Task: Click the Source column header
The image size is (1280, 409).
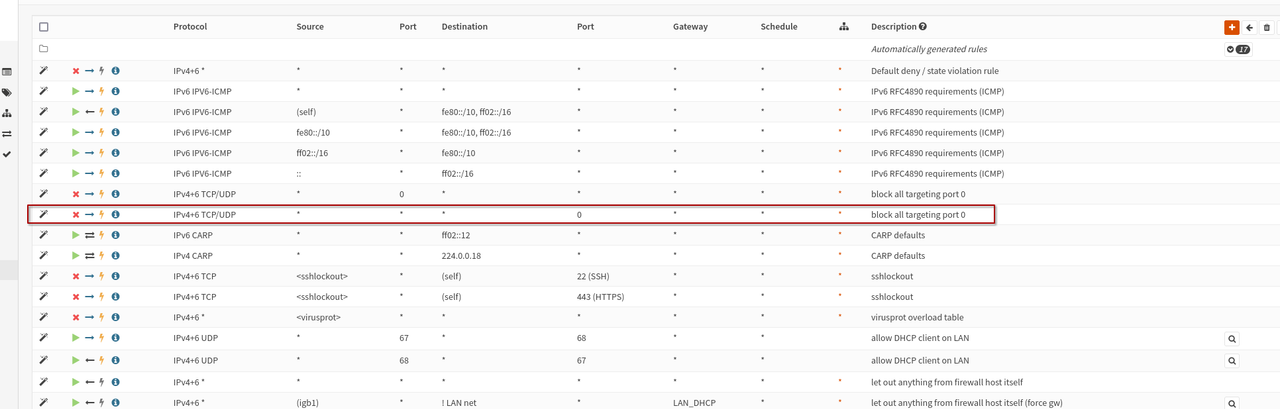Action: point(310,27)
